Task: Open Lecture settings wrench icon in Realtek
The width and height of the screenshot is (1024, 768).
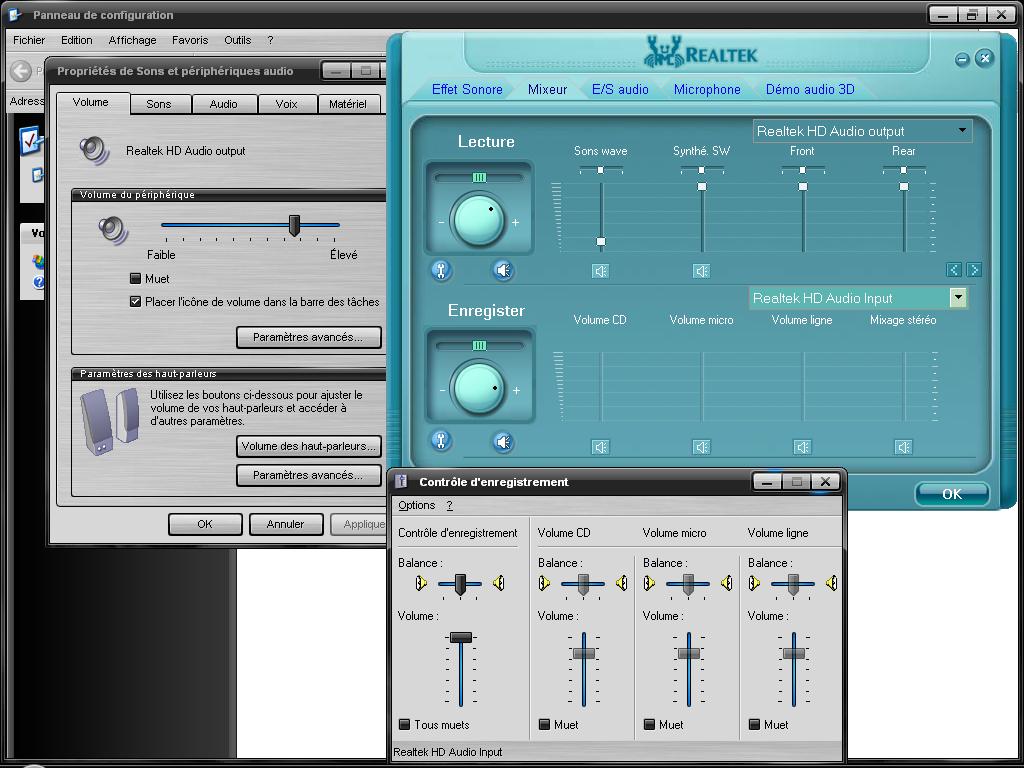Action: (x=441, y=270)
